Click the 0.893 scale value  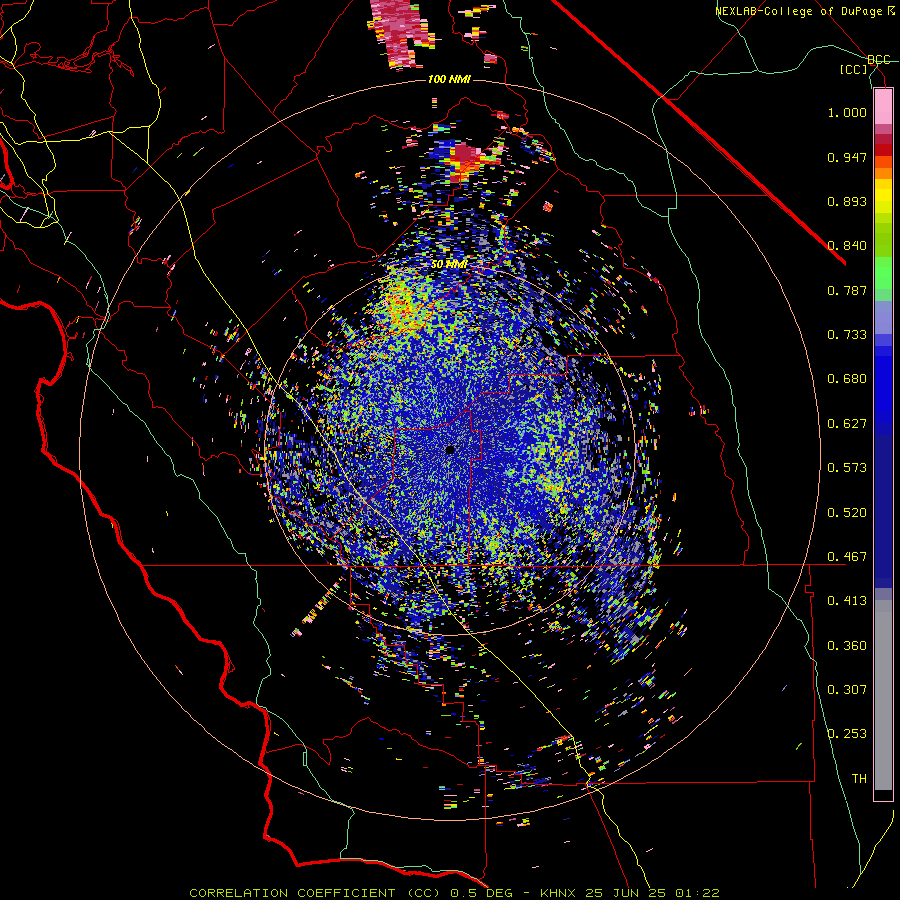847,201
